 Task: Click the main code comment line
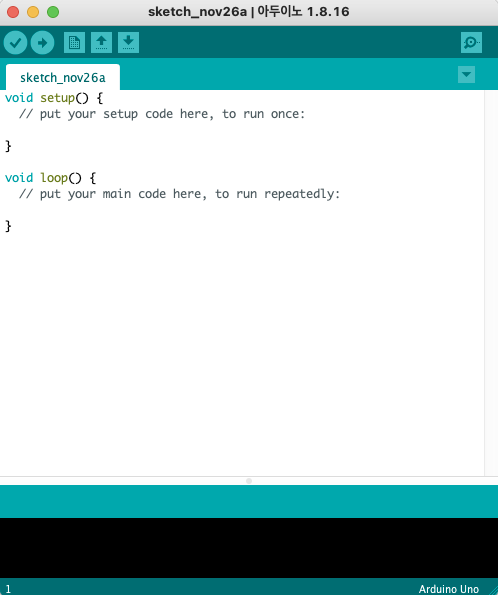[180, 194]
